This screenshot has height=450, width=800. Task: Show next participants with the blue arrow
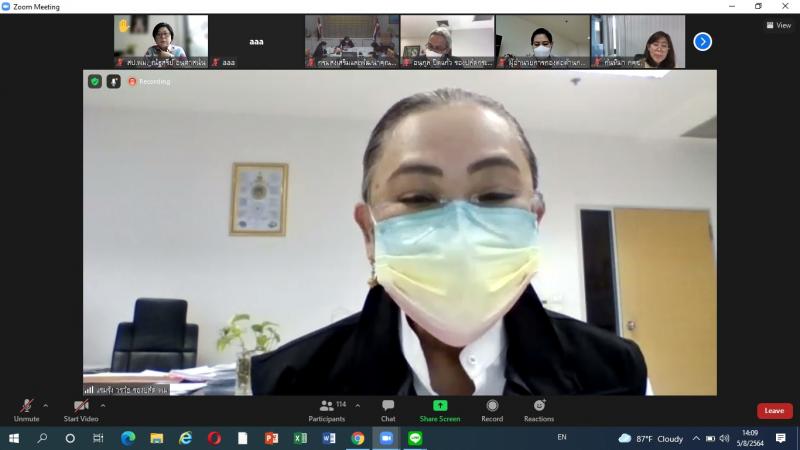(703, 42)
